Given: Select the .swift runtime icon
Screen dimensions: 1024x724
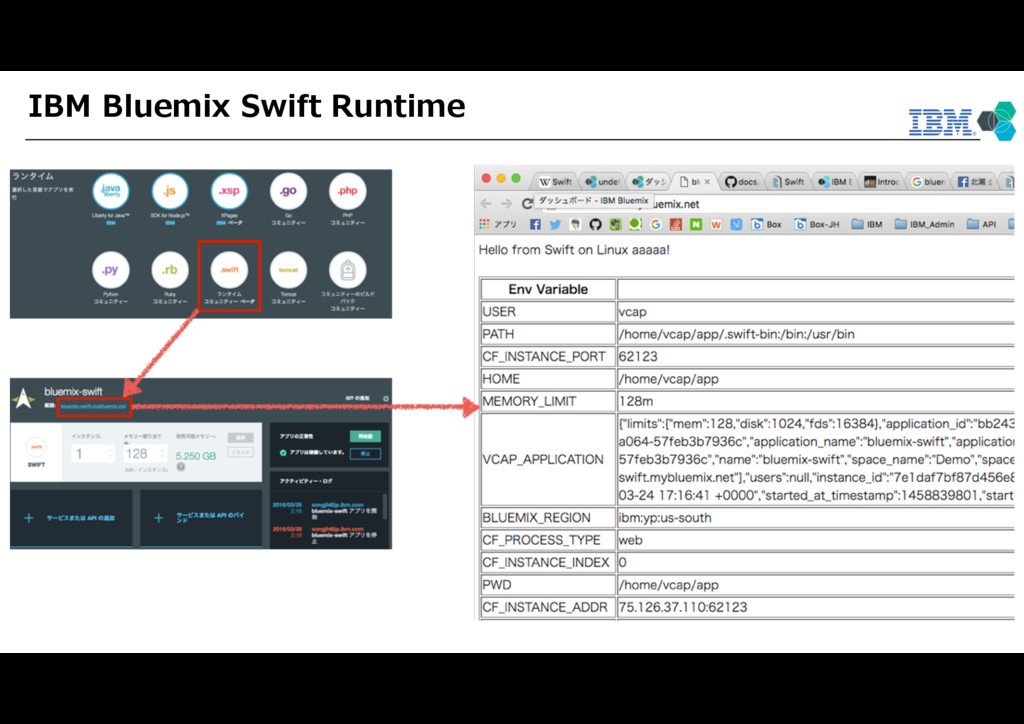Looking at the screenshot, I should tap(229, 270).
